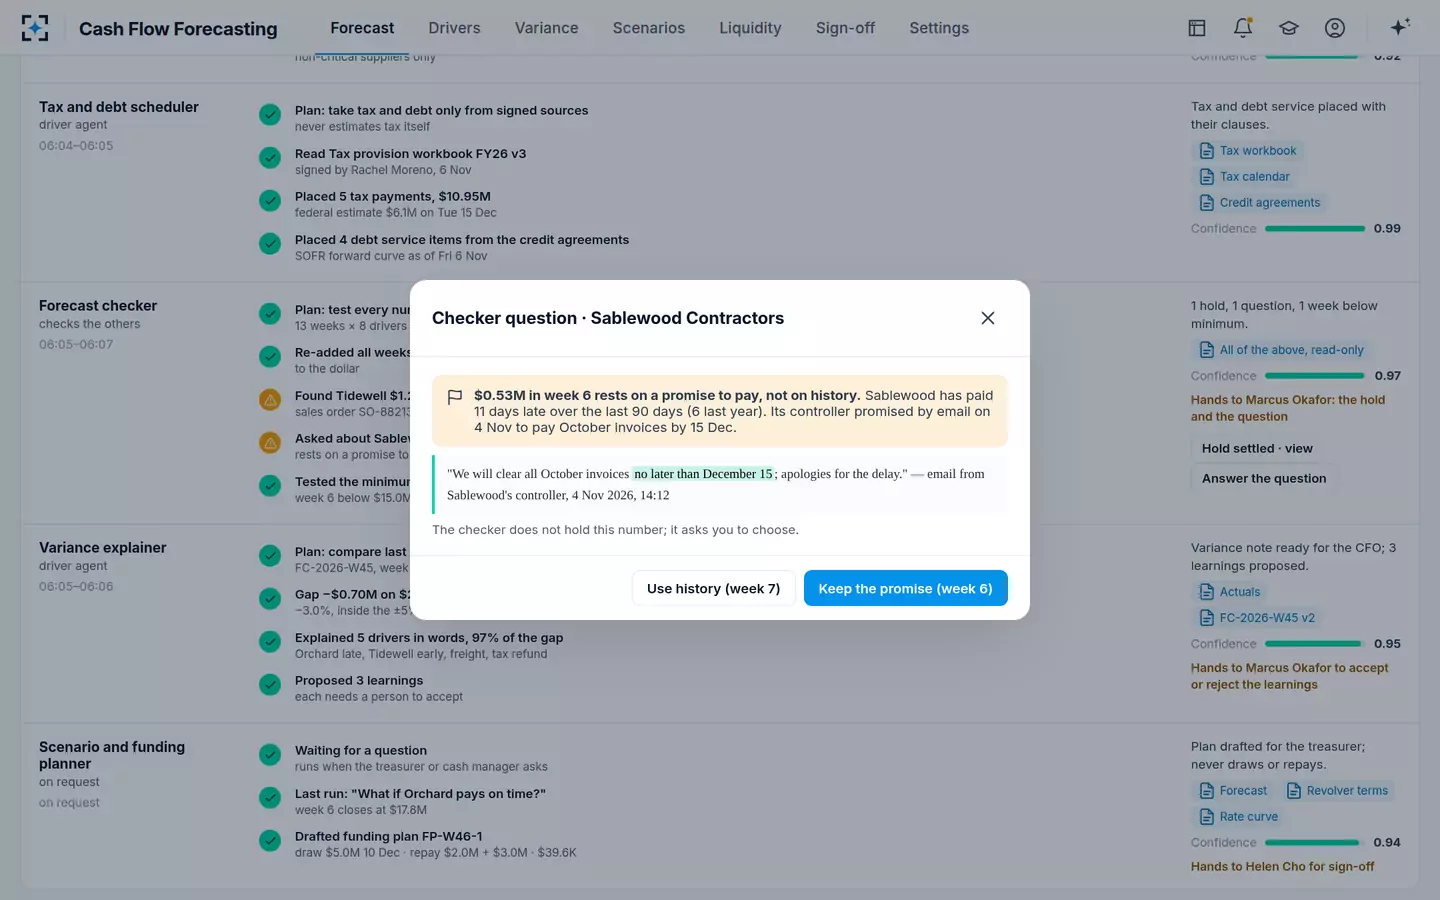1440x900 pixels.
Task: Choose Use history (week 7)
Action: click(x=714, y=588)
